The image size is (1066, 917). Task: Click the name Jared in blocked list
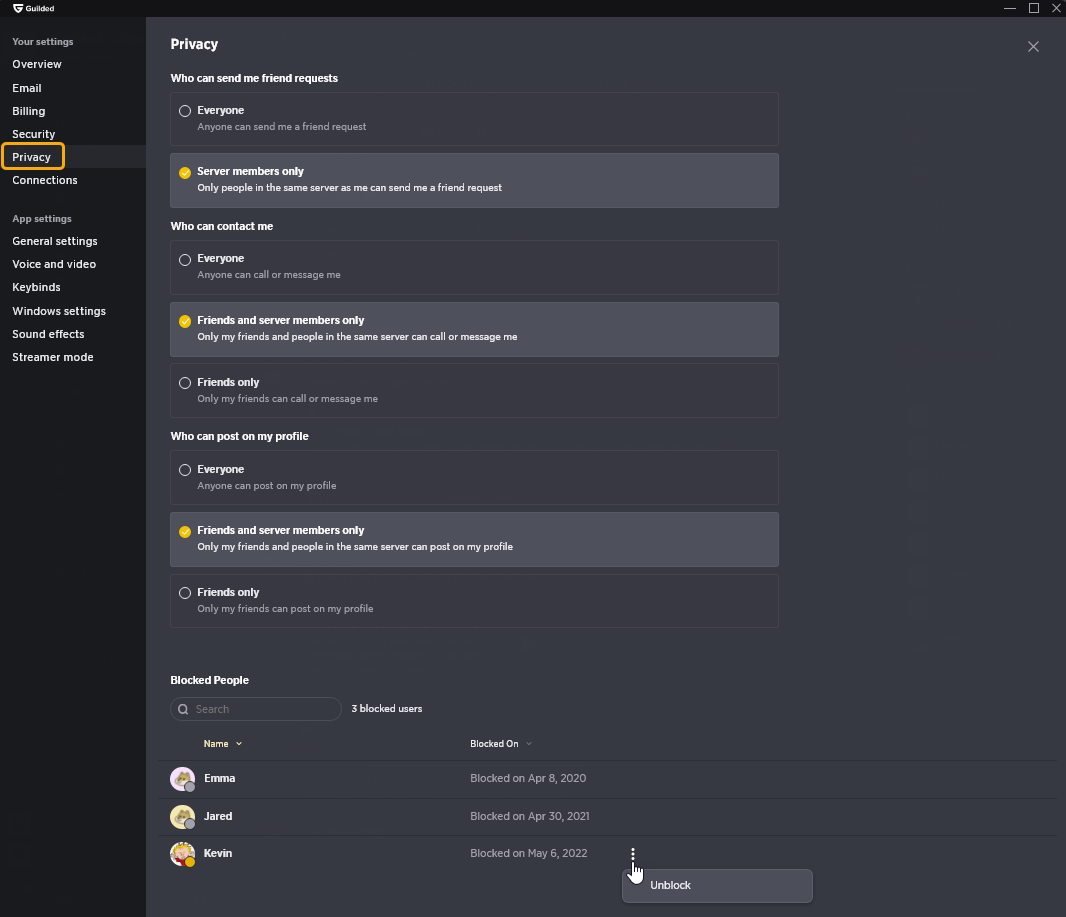218,816
